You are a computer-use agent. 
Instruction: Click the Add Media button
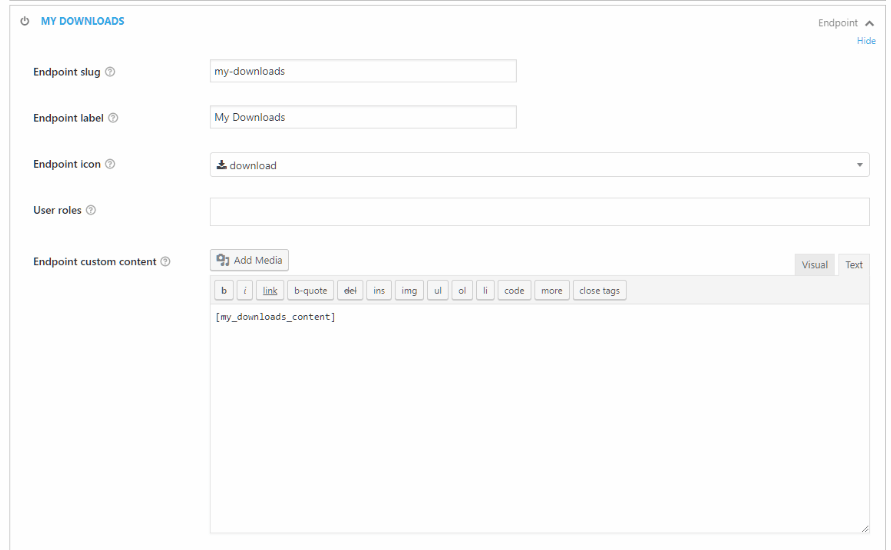tap(249, 260)
